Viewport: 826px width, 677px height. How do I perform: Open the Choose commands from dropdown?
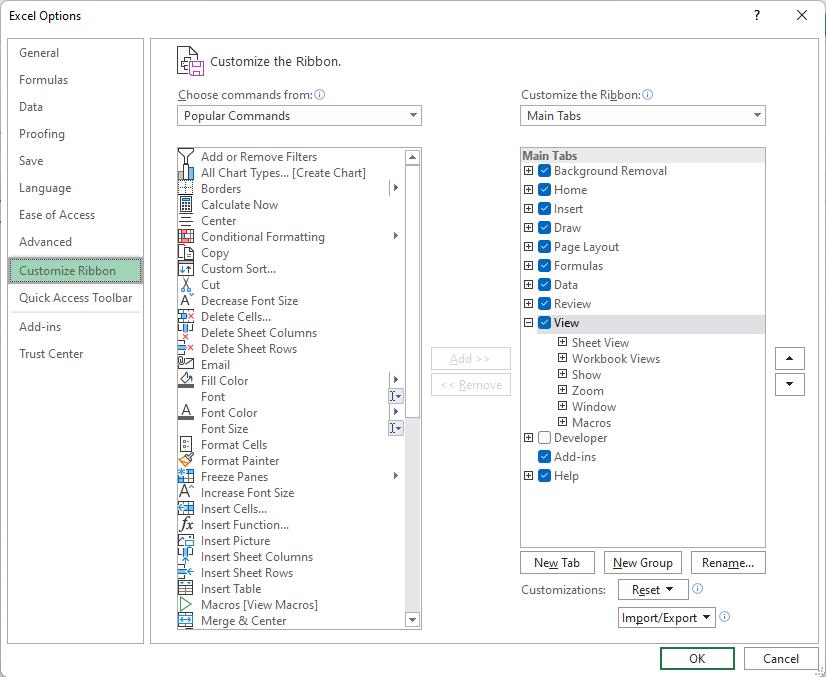(299, 115)
